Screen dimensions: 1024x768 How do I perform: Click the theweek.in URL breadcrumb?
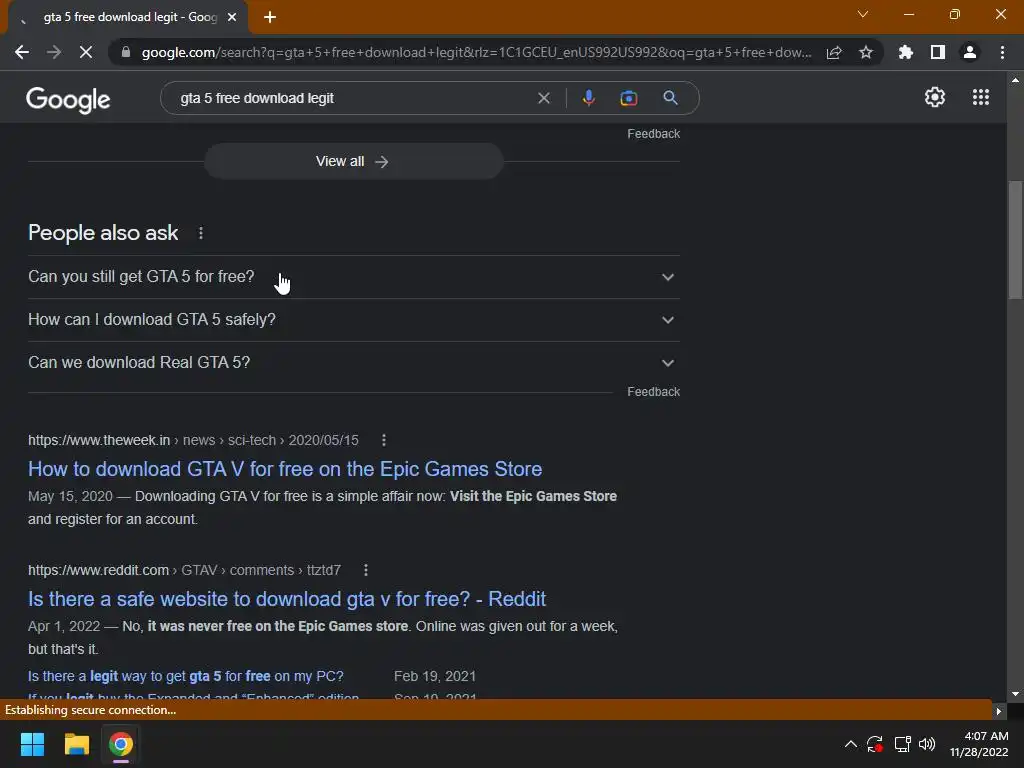pos(193,440)
